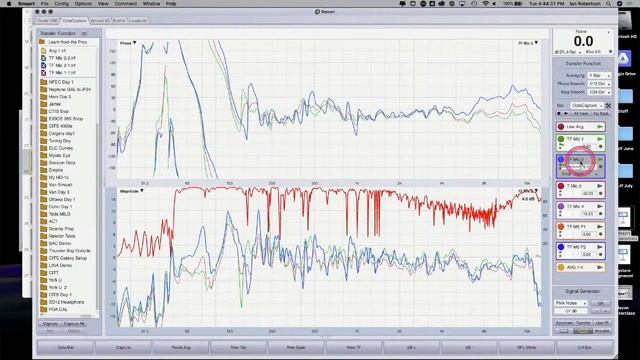Click the blue TF Mic 2-1.trf trace file icon
This screenshot has width=640, height=360.
pos(43,65)
